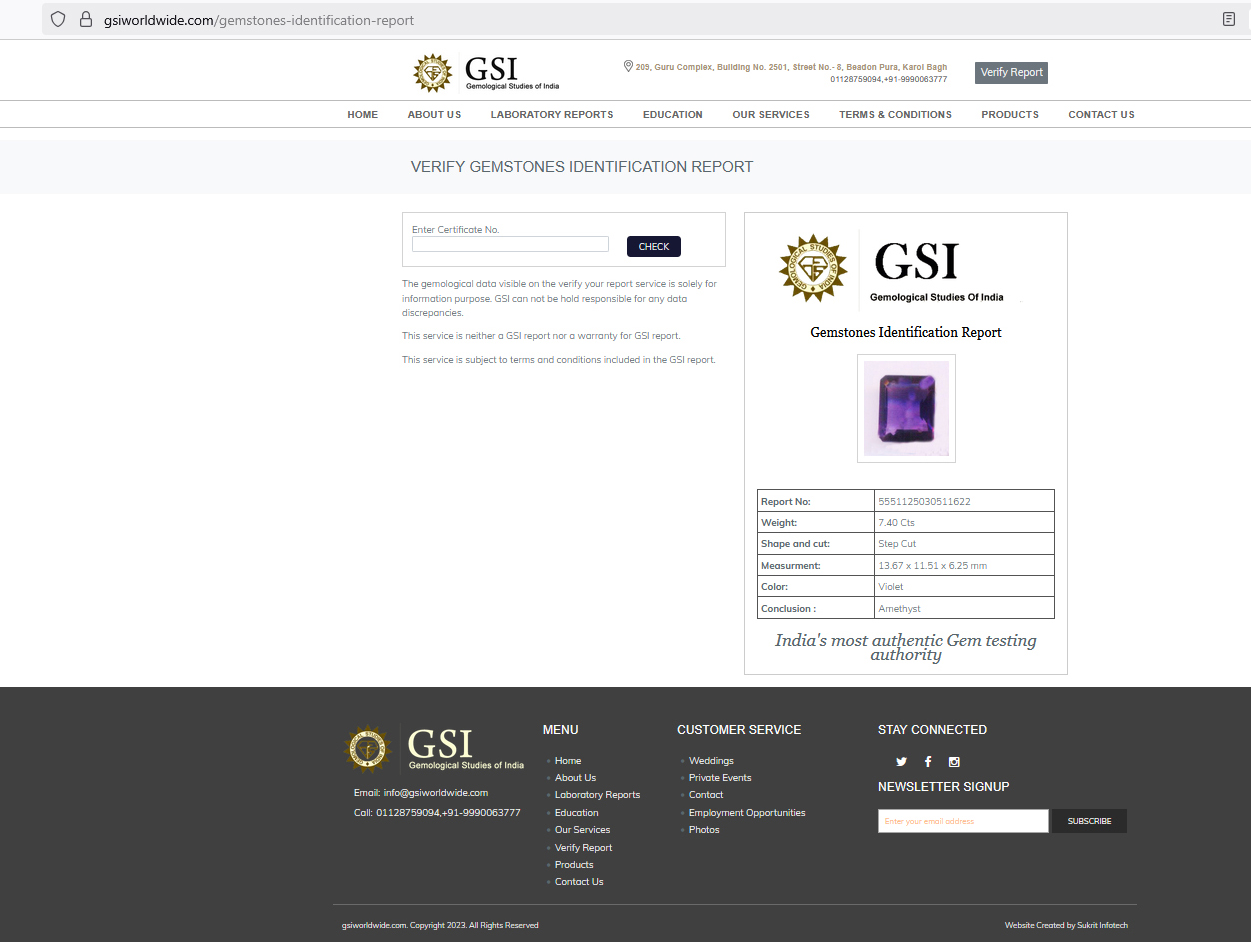This screenshot has height=942, width=1251.
Task: Select the 13.67 x 11.51 x 6.25 mm measurement
Action: coord(932,566)
